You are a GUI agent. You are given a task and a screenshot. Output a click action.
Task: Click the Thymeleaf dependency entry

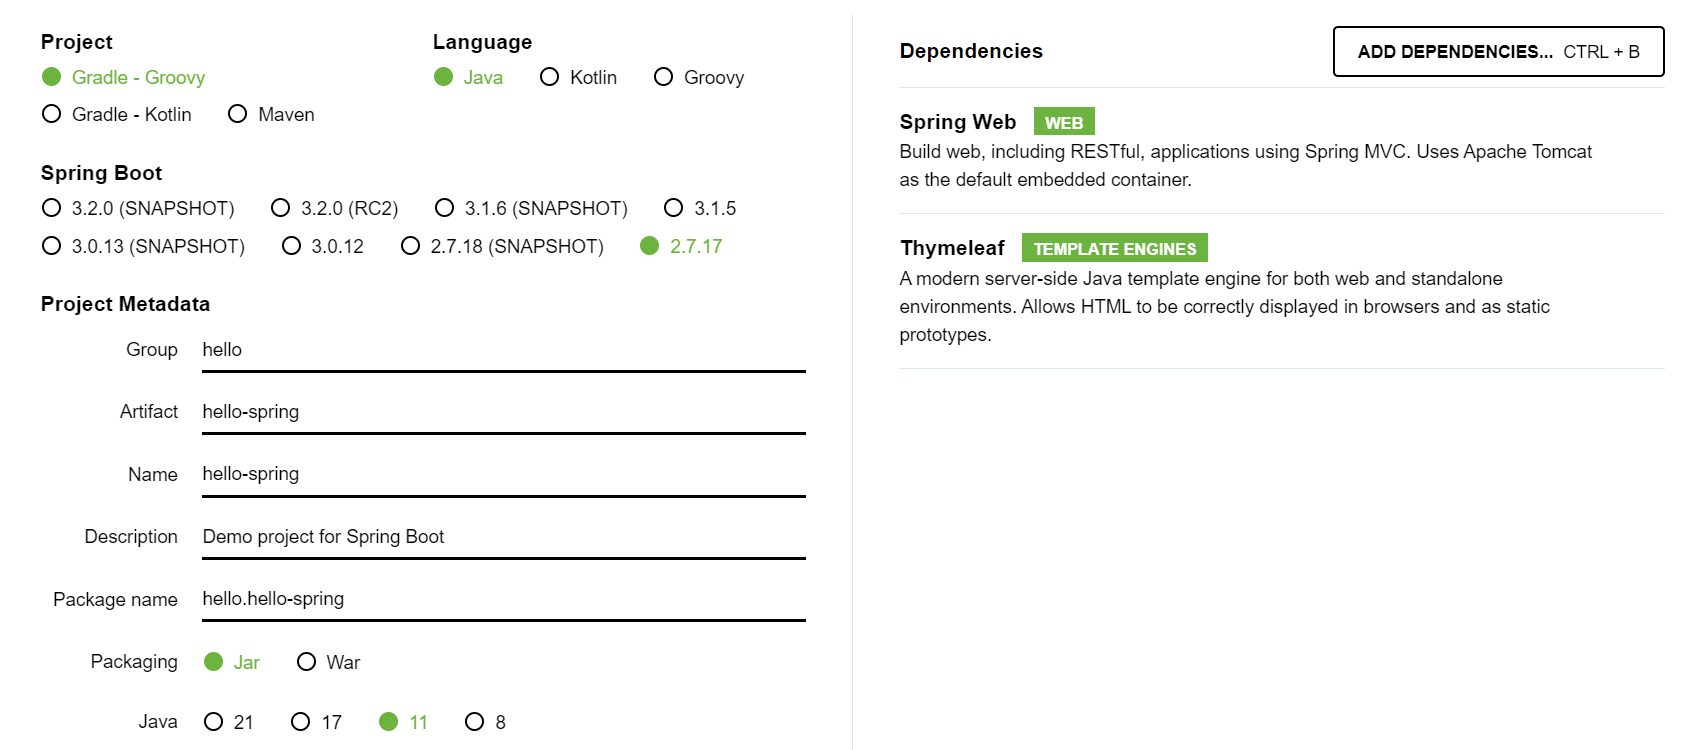[x=952, y=248]
